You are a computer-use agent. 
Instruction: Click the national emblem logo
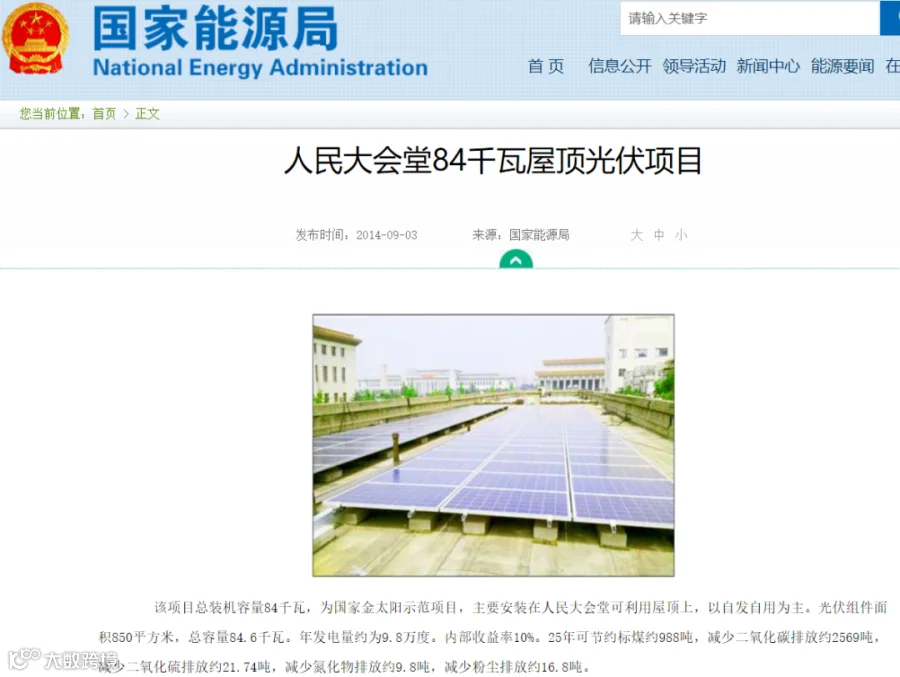pos(36,38)
